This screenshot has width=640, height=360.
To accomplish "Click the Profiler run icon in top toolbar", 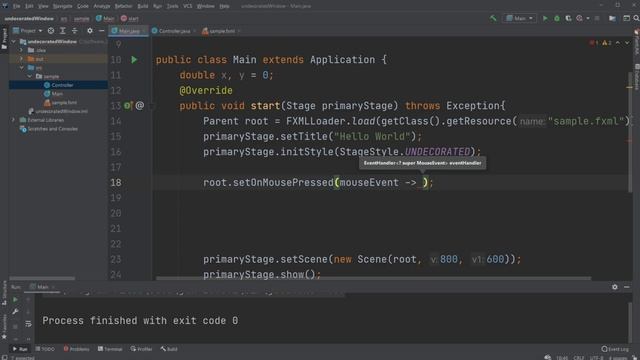I will tap(580, 18).
